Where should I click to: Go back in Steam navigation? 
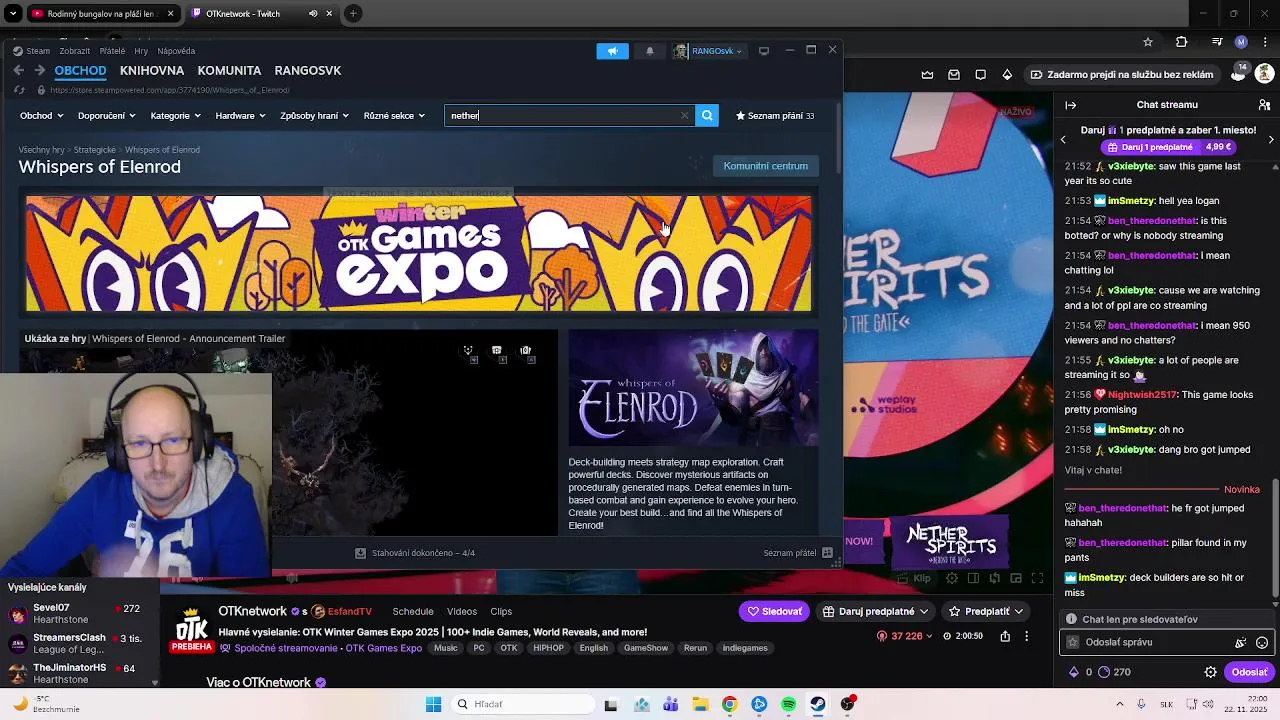pyautogui.click(x=18, y=70)
